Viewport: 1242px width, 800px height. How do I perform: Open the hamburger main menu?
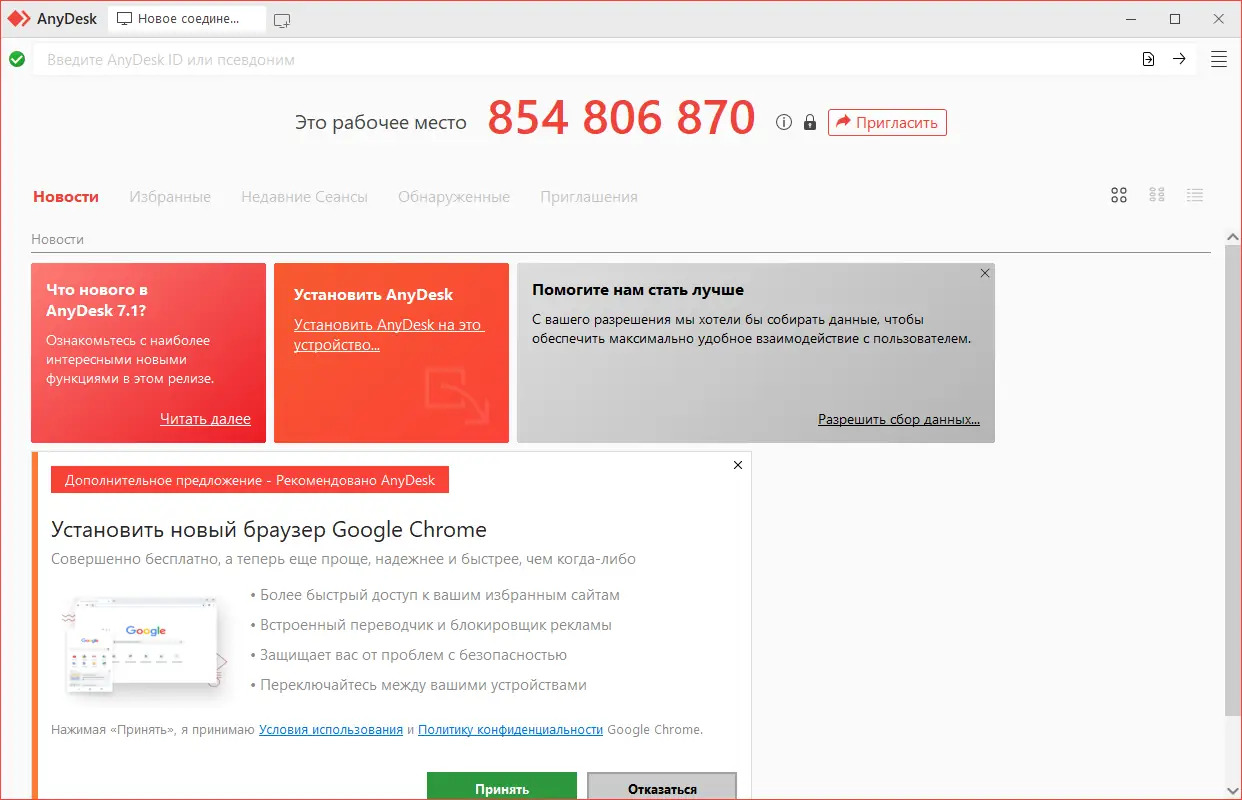(1219, 59)
